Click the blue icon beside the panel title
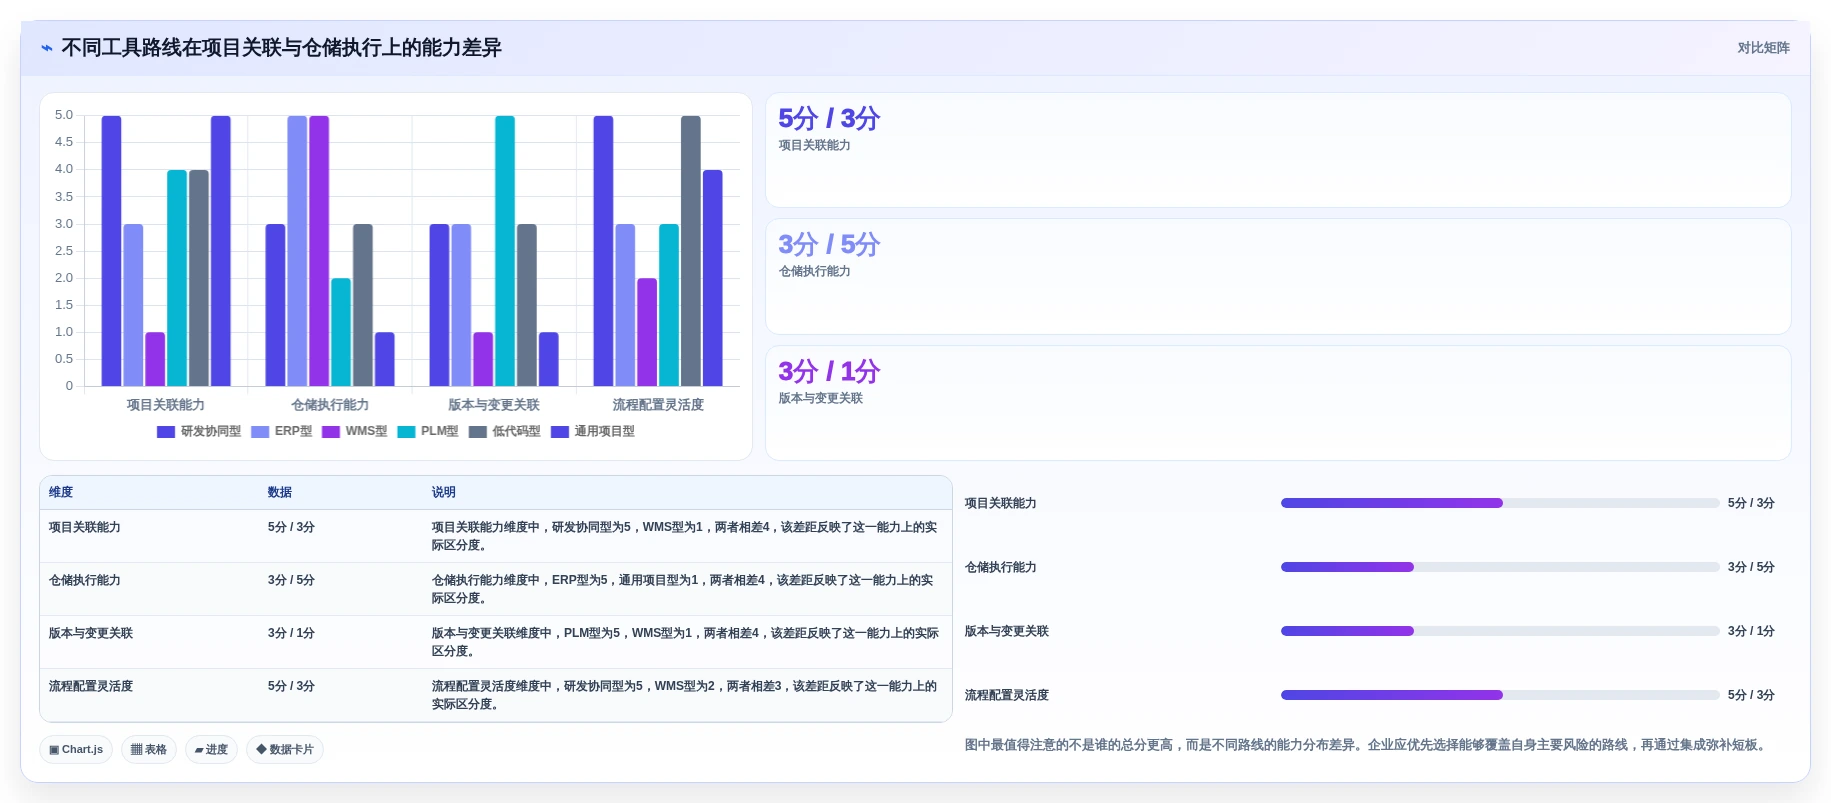1831x803 pixels. click(46, 48)
